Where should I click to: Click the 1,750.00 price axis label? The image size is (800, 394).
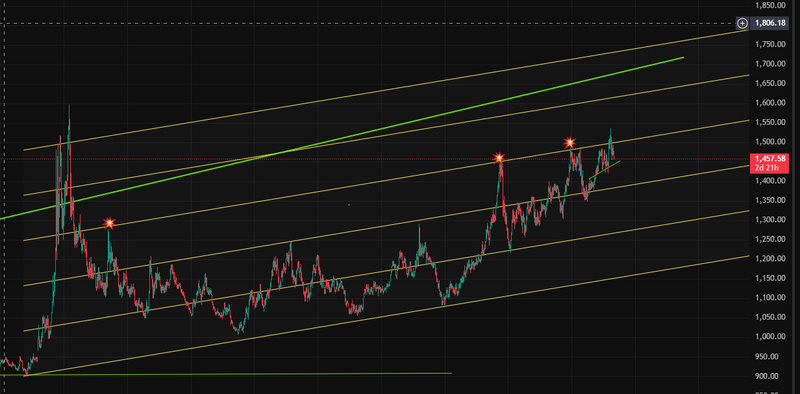click(x=770, y=44)
